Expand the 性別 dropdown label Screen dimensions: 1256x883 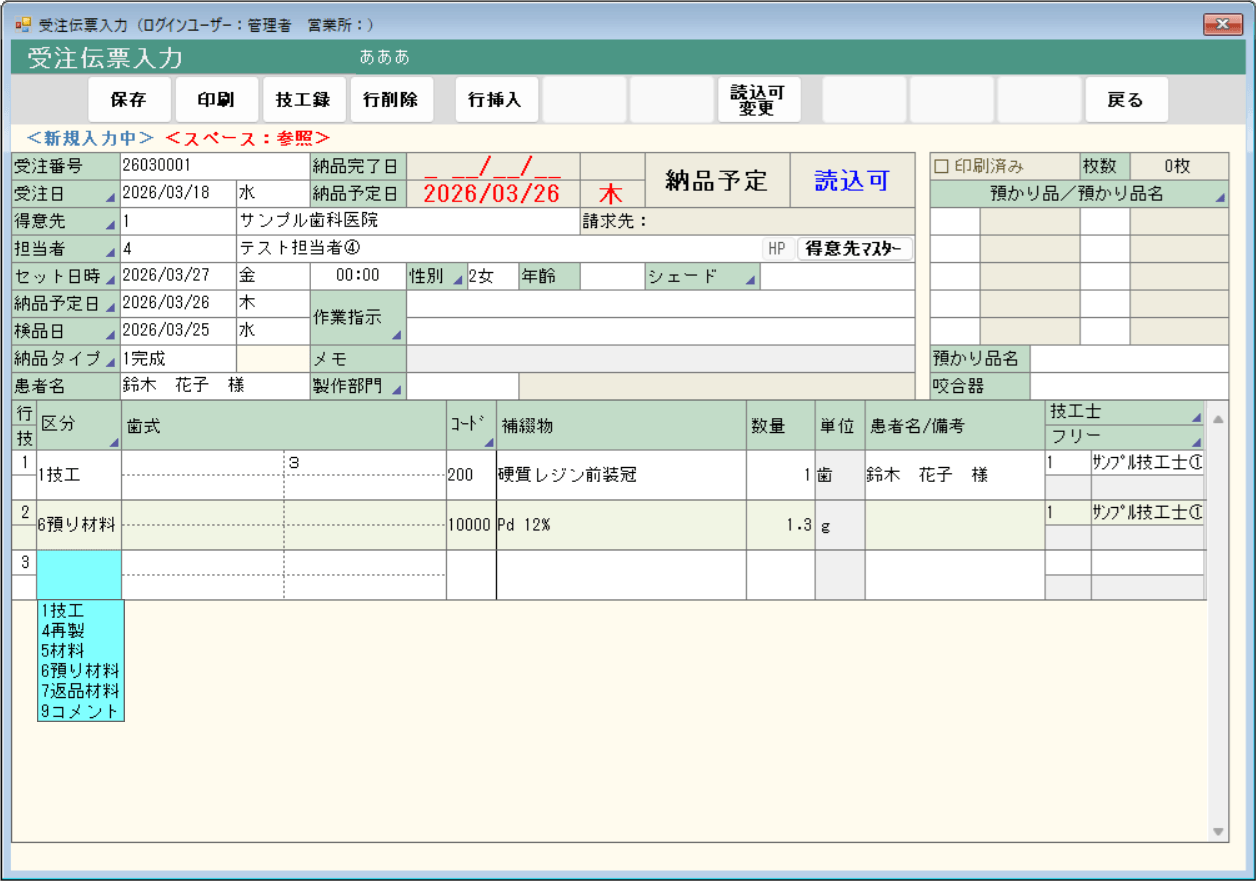pyautogui.click(x=435, y=277)
